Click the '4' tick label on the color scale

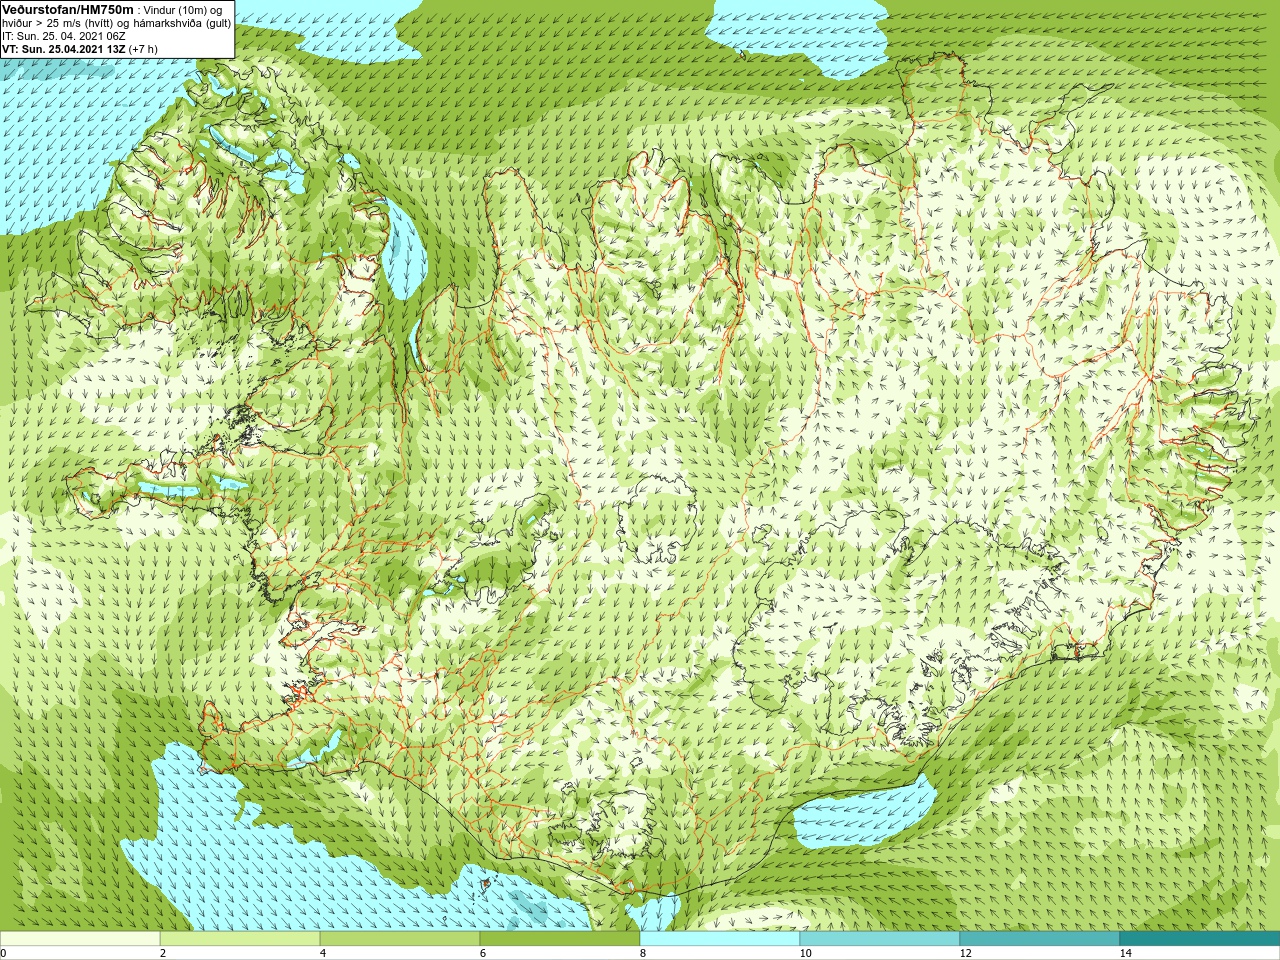click(x=323, y=953)
